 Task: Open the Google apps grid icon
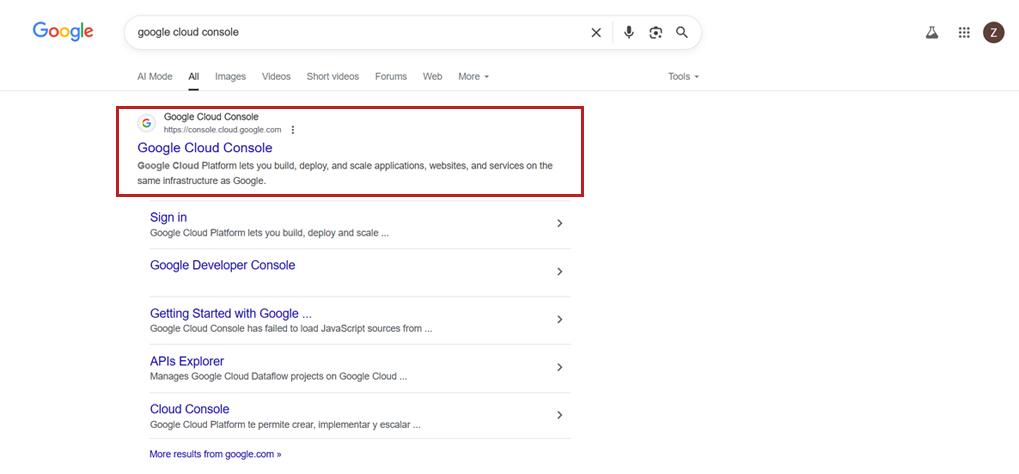pyautogui.click(x=964, y=33)
